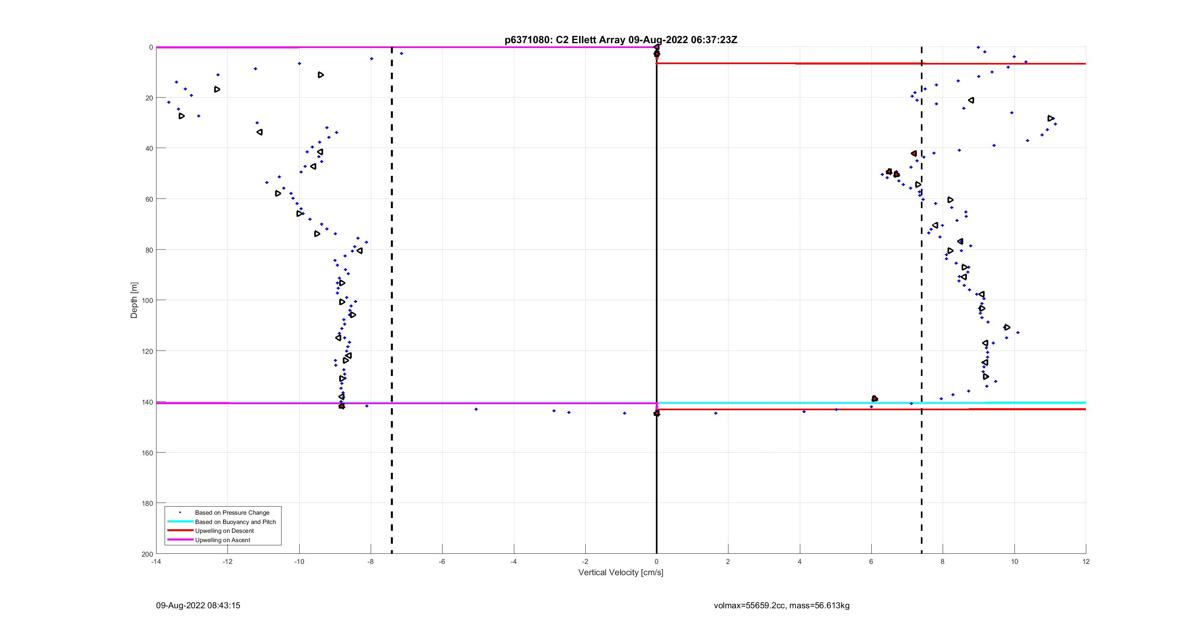The width and height of the screenshot is (1200, 622).
Task: Click x-axis tick label '8'
Action: (943, 561)
